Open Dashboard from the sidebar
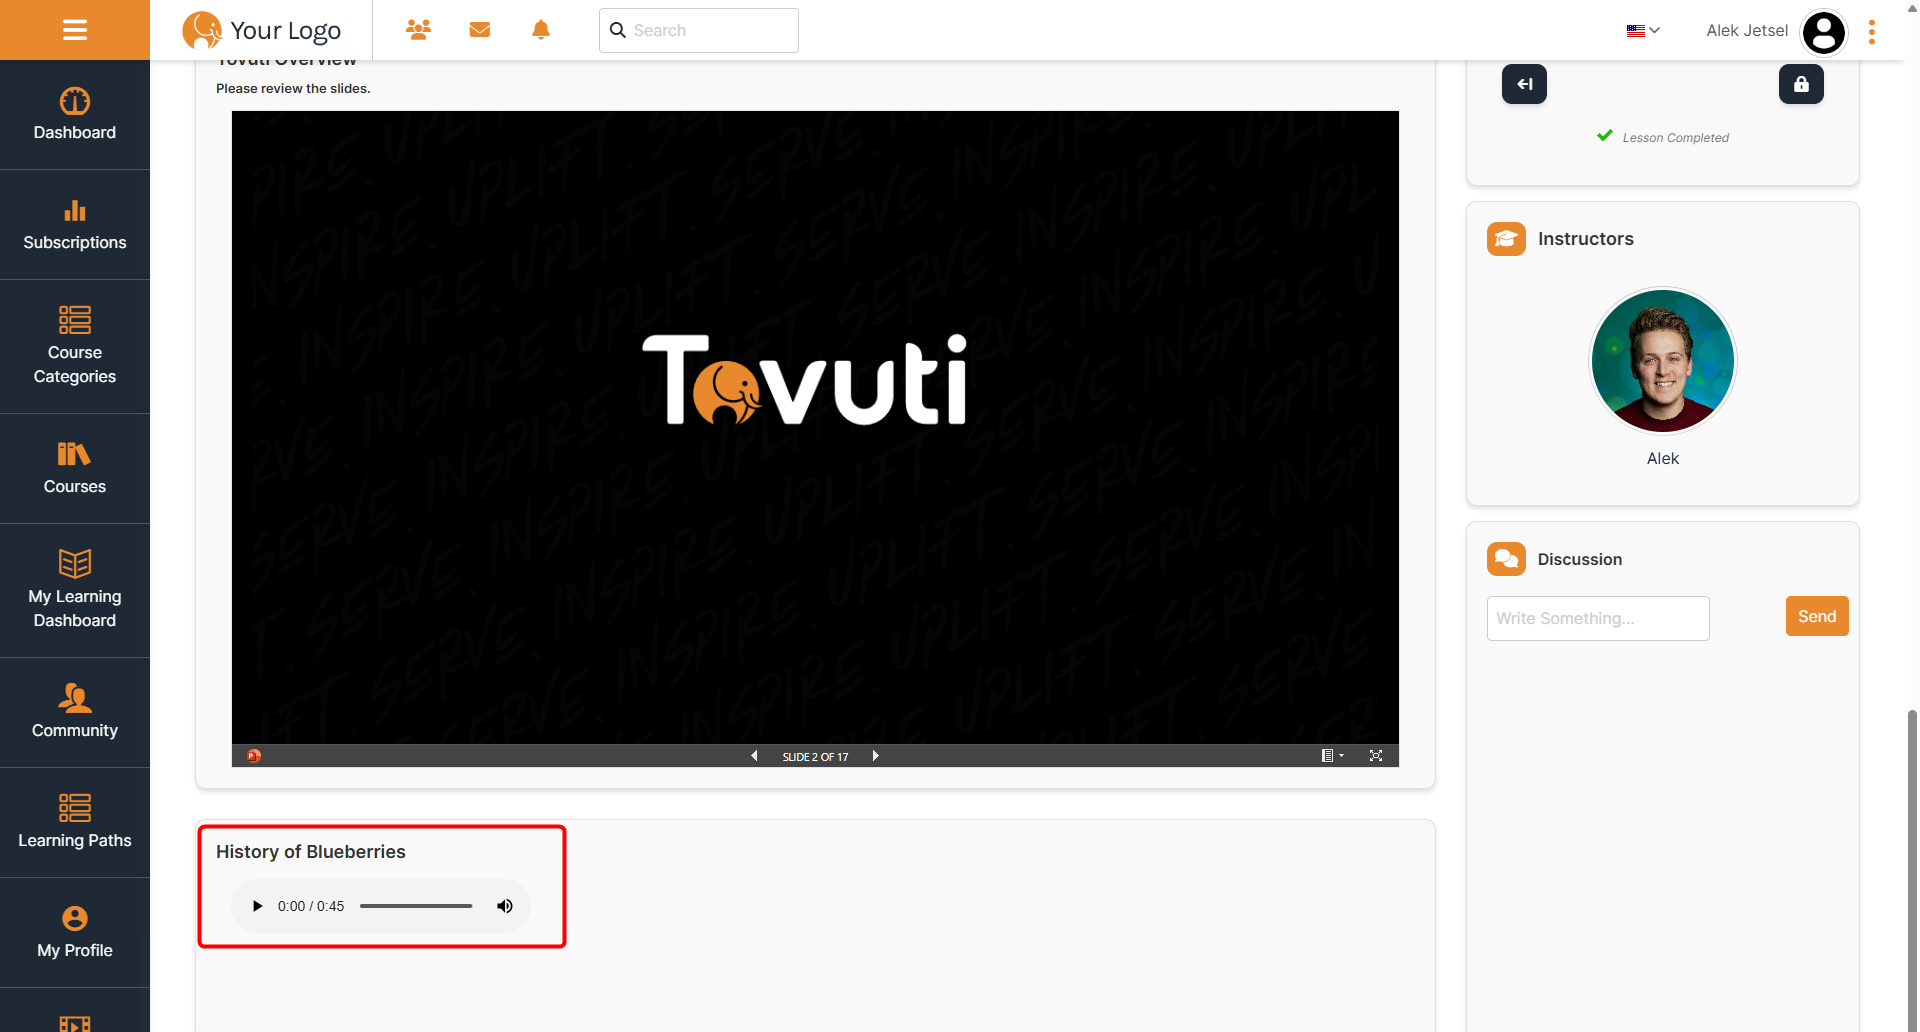 (x=75, y=115)
